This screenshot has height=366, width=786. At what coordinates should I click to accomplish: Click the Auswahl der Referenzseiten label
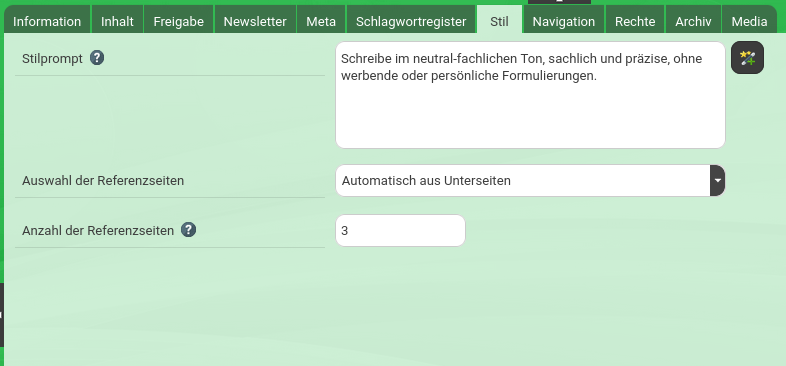coord(103,180)
